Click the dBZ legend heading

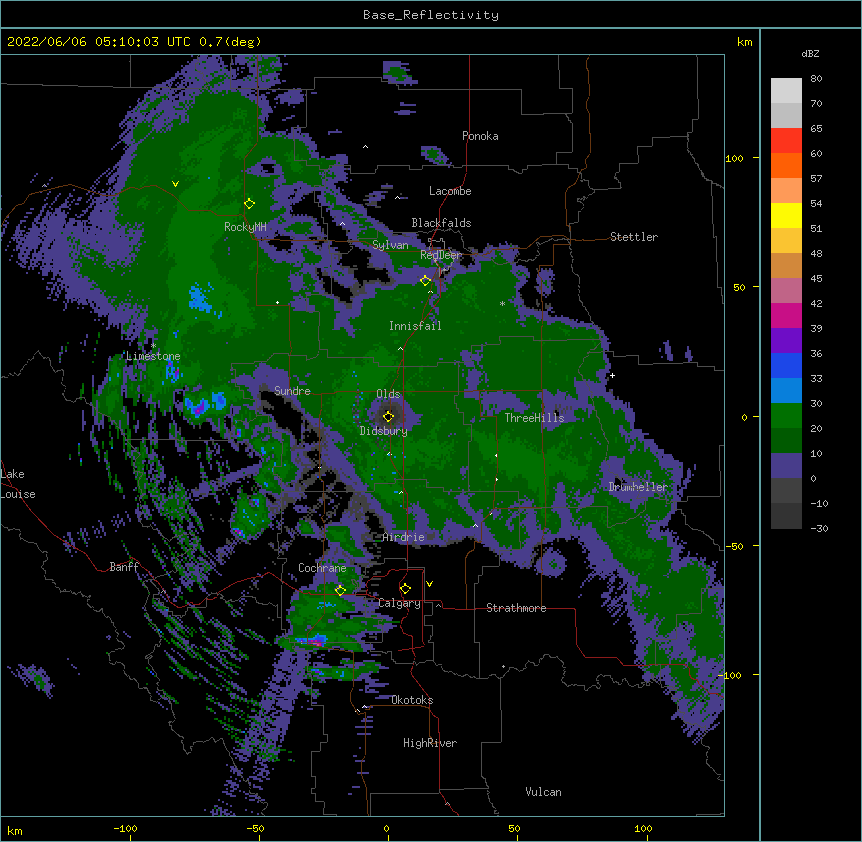(810, 54)
